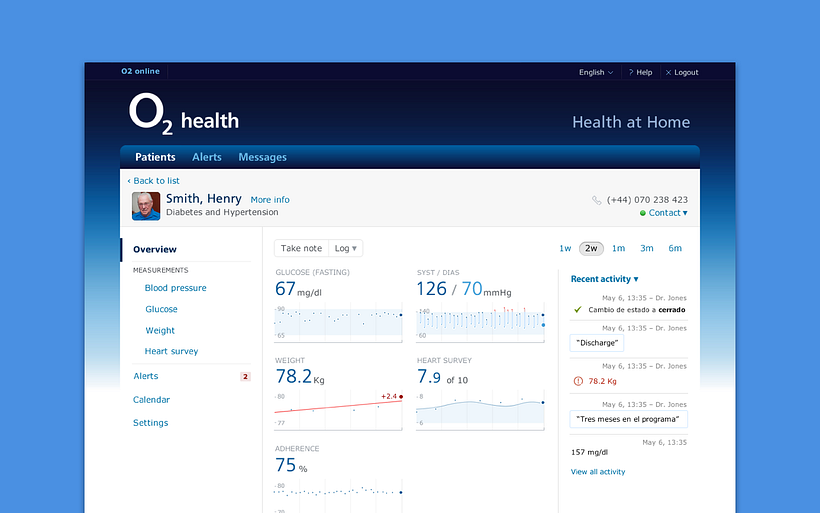Click the O2 online link
This screenshot has height=513, width=820.
[x=141, y=71]
